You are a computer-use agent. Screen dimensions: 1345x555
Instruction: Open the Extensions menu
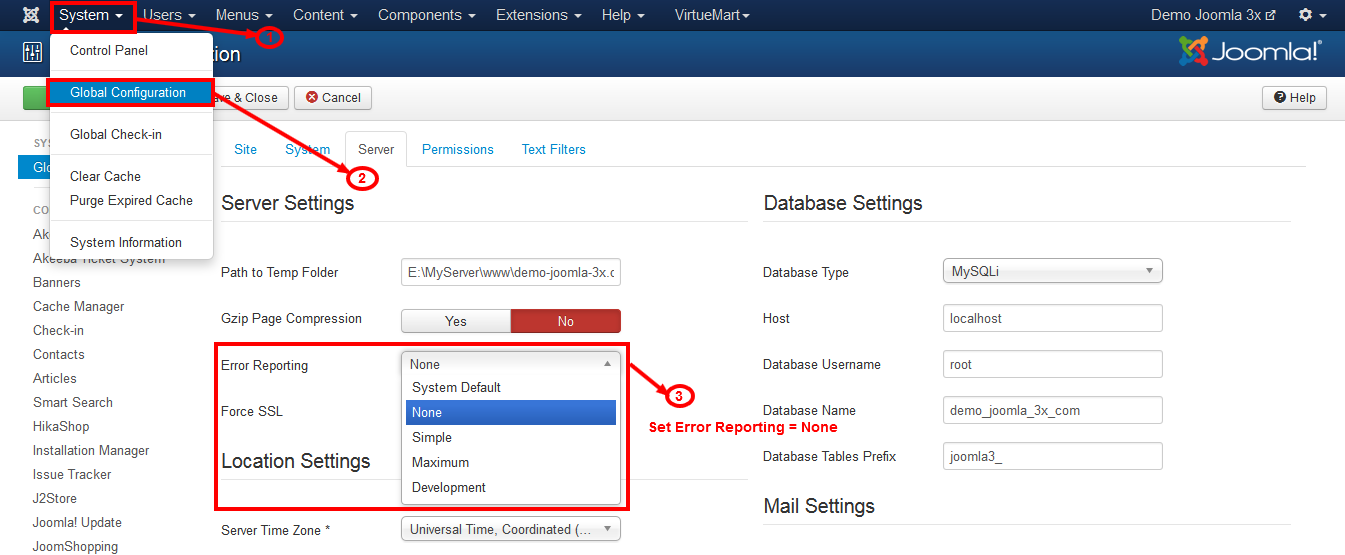[x=539, y=16]
